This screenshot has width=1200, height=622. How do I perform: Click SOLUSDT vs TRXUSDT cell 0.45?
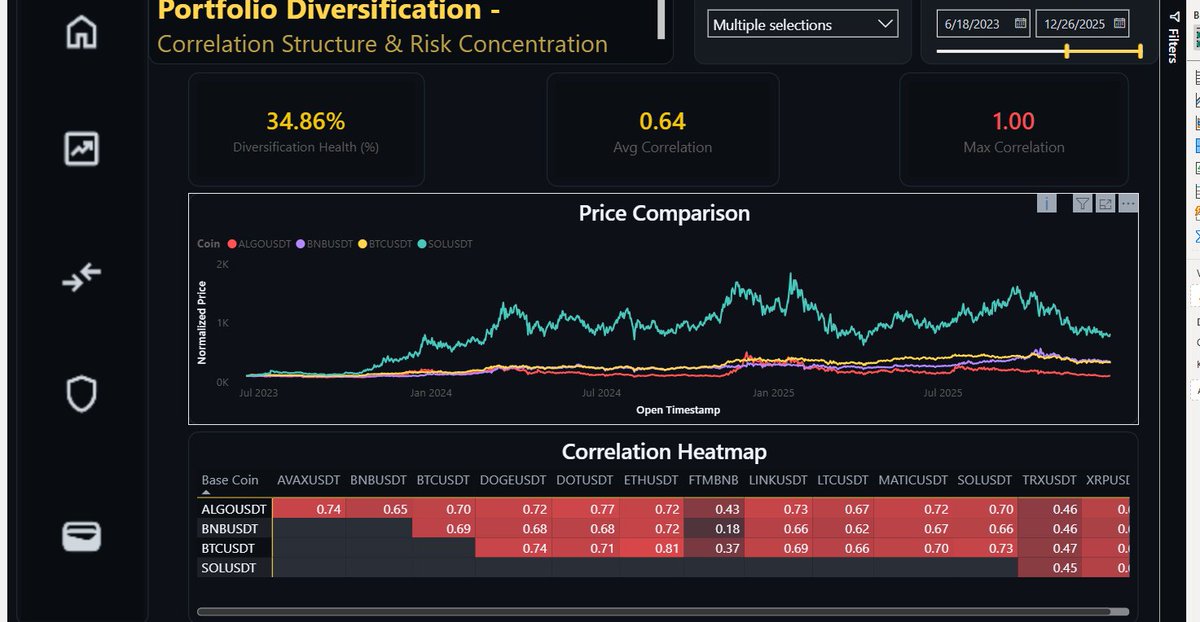(1051, 568)
